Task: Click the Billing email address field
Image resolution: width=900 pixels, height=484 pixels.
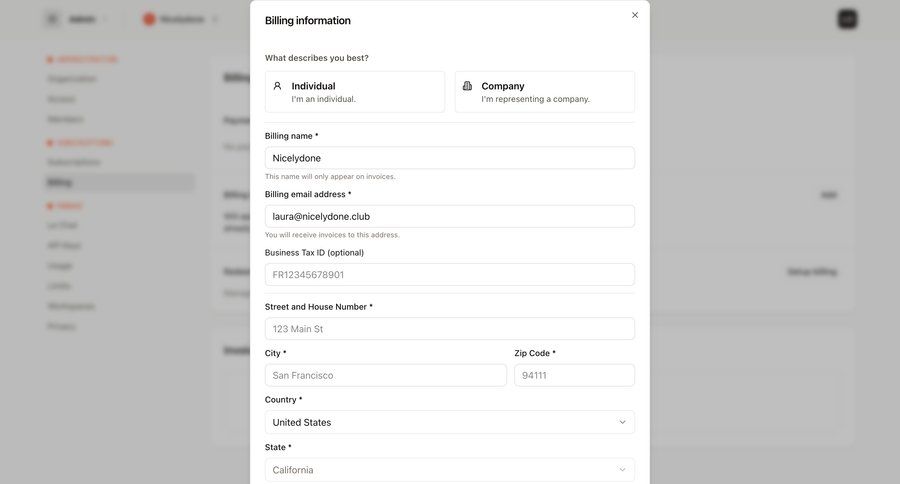Action: pyautogui.click(x=449, y=216)
